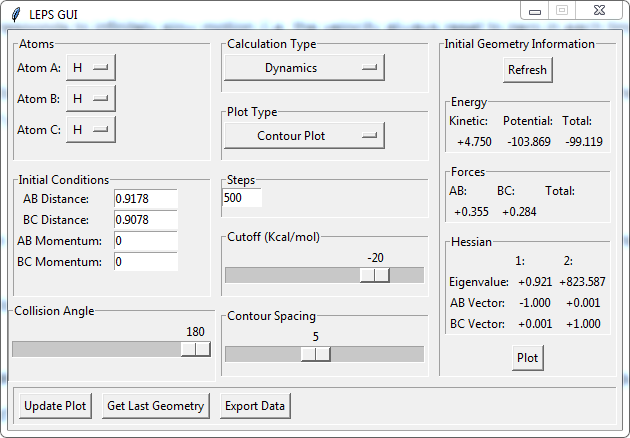Click the Export Data button
This screenshot has height=438, width=630.
click(x=255, y=406)
